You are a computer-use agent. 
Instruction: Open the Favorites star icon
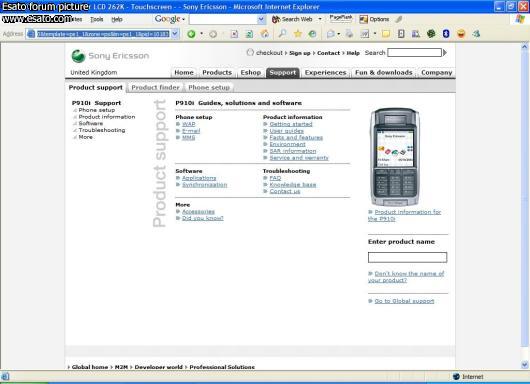(298, 33)
